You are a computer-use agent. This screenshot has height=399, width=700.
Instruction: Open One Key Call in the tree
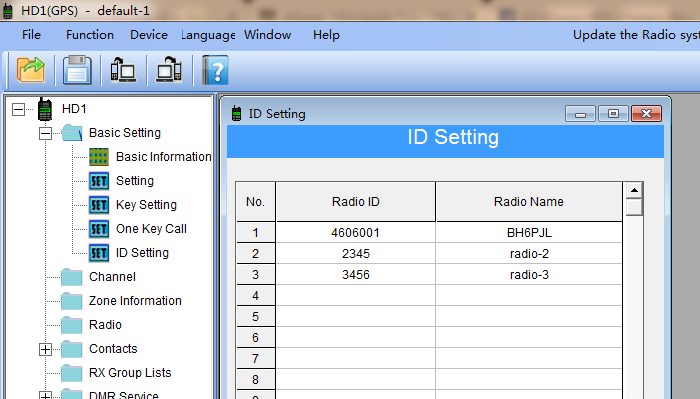coord(151,229)
